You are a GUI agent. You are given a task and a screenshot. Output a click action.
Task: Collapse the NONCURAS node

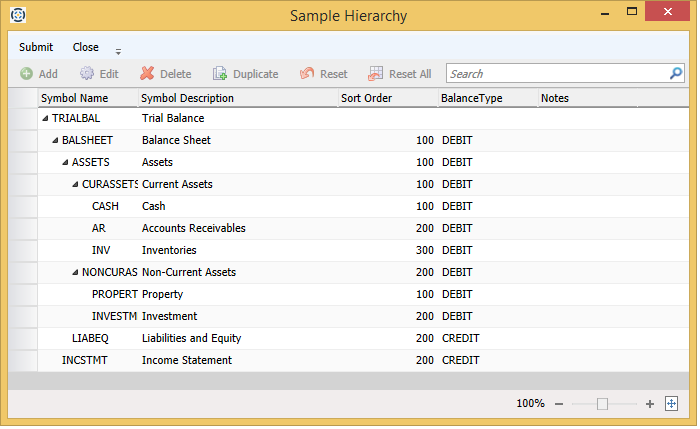[75, 273]
